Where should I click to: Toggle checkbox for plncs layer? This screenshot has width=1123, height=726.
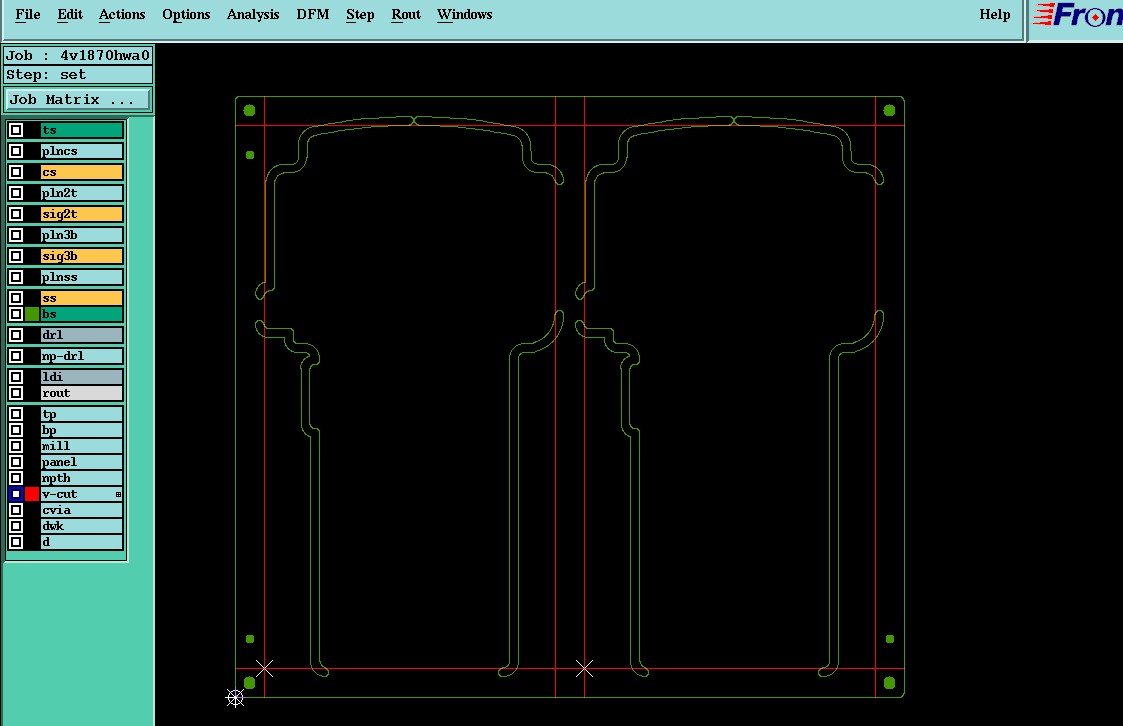click(16, 151)
